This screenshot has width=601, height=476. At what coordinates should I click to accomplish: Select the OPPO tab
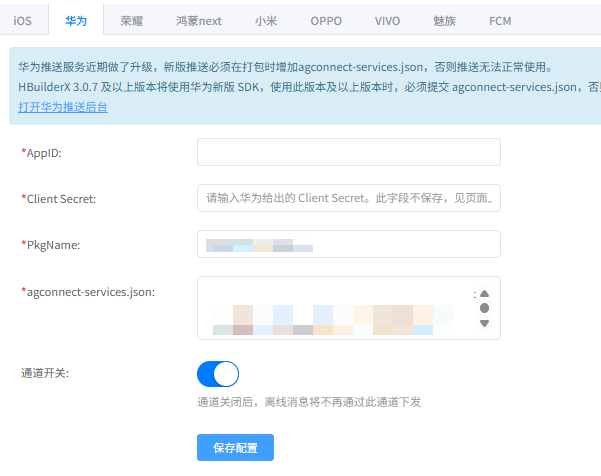pos(326,21)
